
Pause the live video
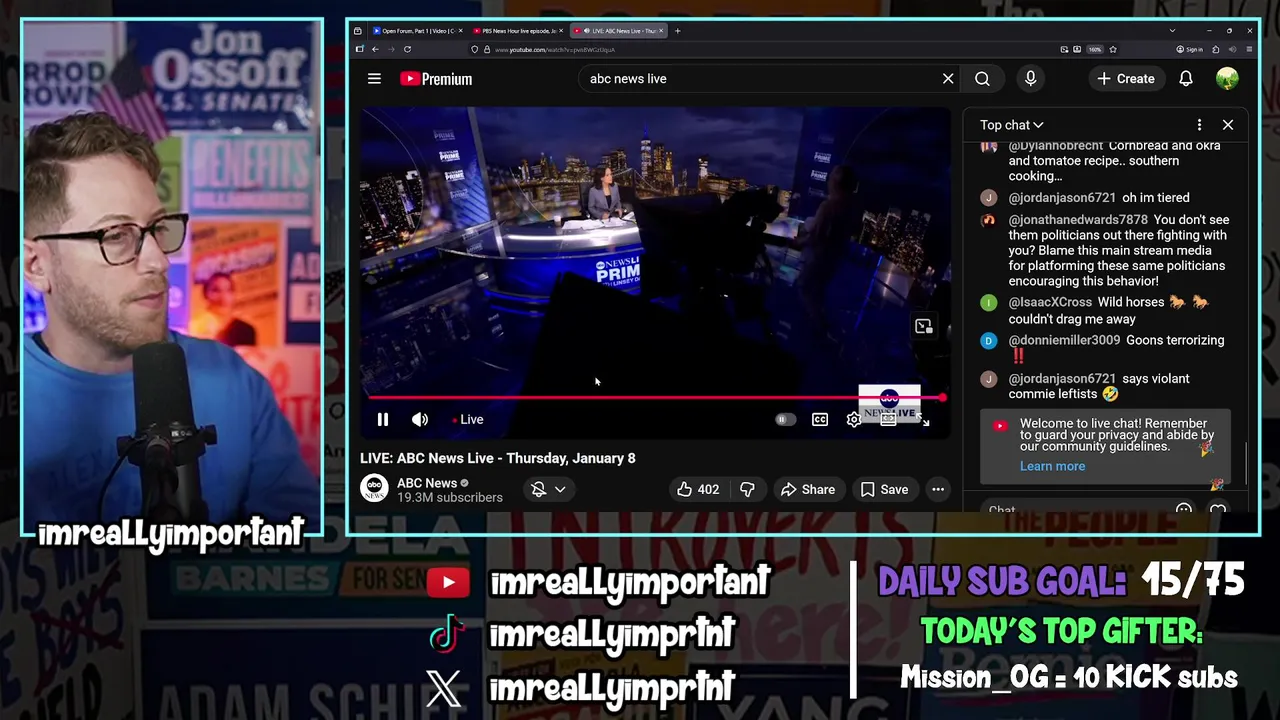click(383, 420)
